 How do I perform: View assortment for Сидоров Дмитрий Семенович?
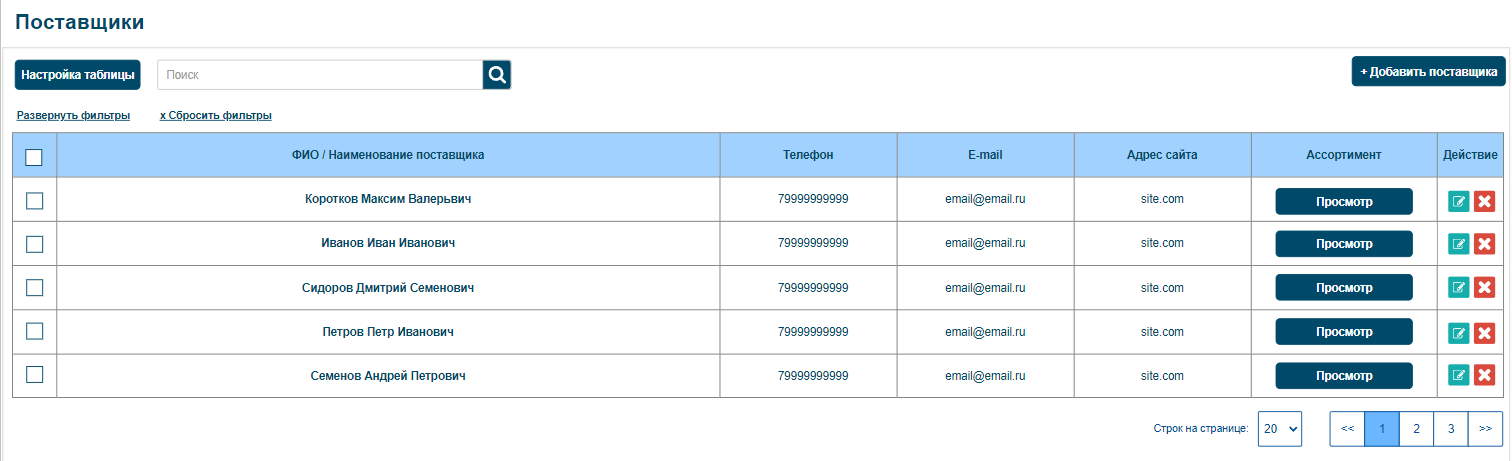[1344, 288]
